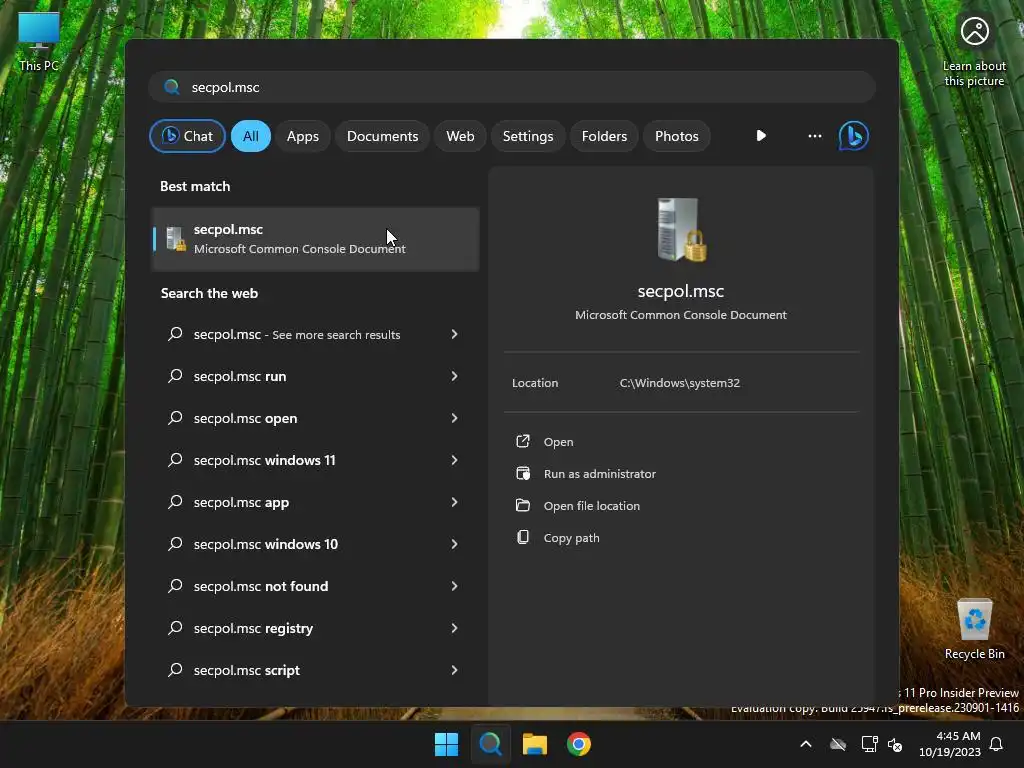1024x768 pixels.
Task: Click magnifier icon beside 'secpol.msc open'
Action: pos(175,418)
